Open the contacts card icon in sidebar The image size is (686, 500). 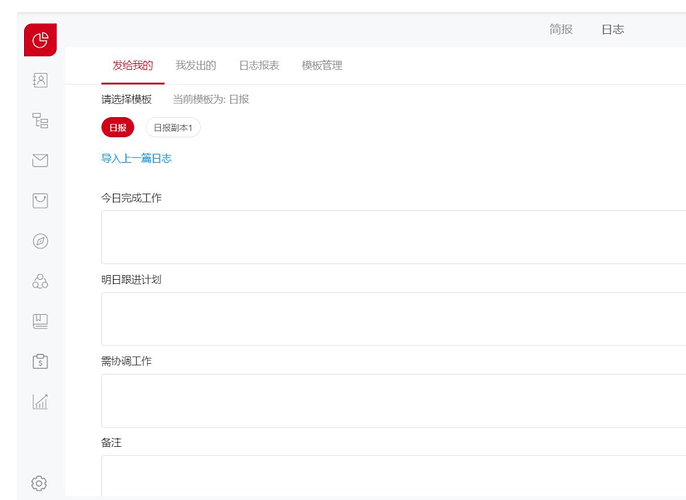click(x=40, y=80)
